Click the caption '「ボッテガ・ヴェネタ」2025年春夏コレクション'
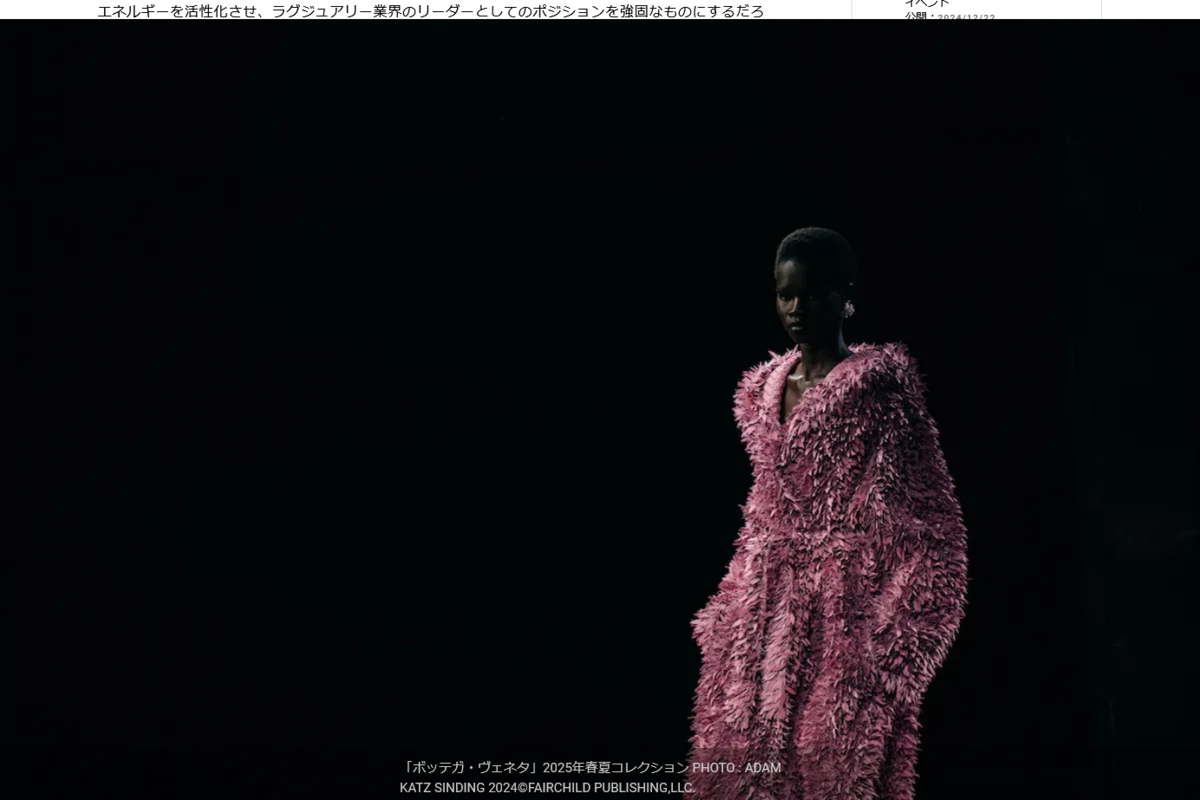 point(546,768)
